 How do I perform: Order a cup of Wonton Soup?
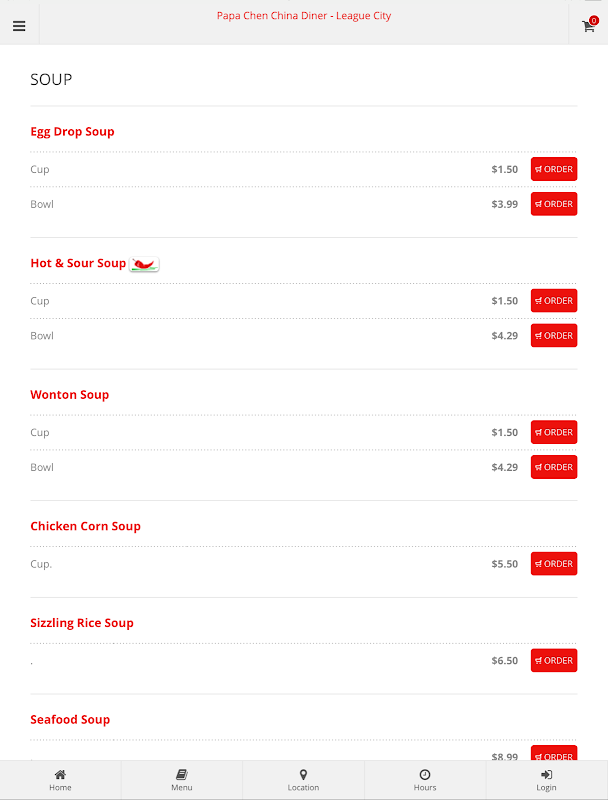[554, 433]
